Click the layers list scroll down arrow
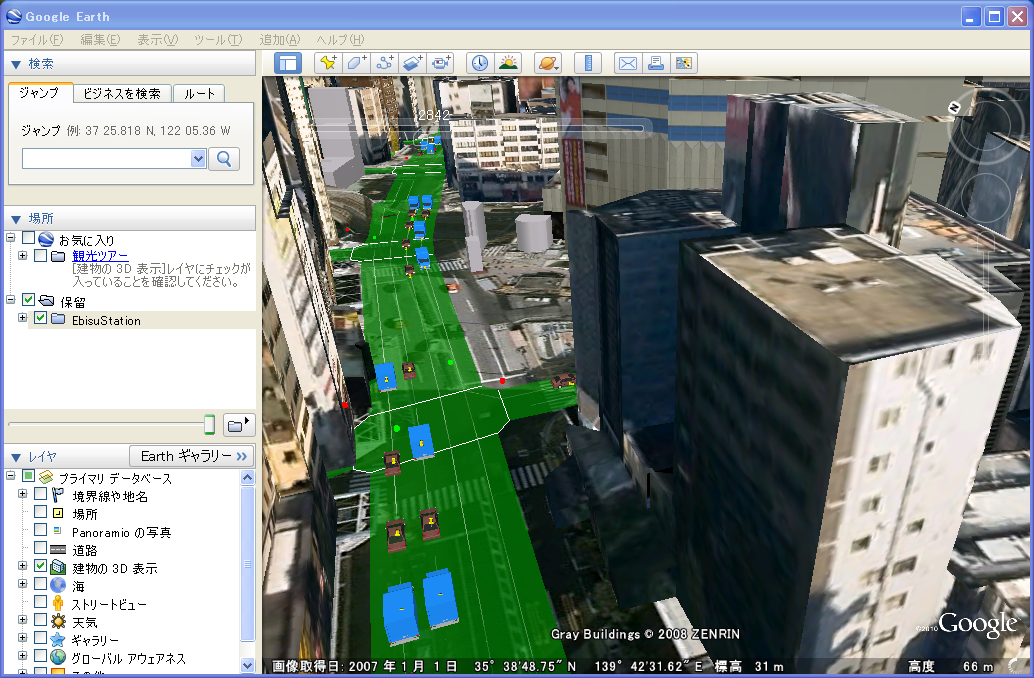The height and width of the screenshot is (678, 1034). point(247,665)
